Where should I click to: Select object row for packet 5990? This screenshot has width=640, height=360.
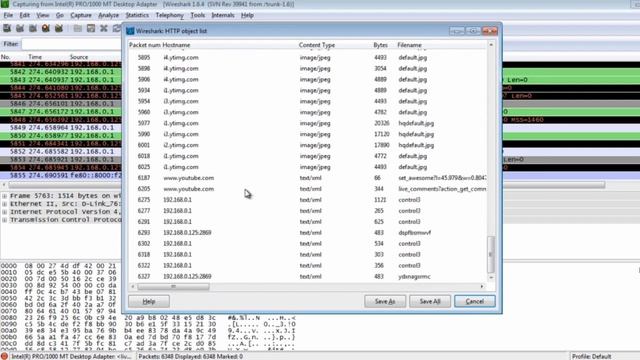pos(308,134)
